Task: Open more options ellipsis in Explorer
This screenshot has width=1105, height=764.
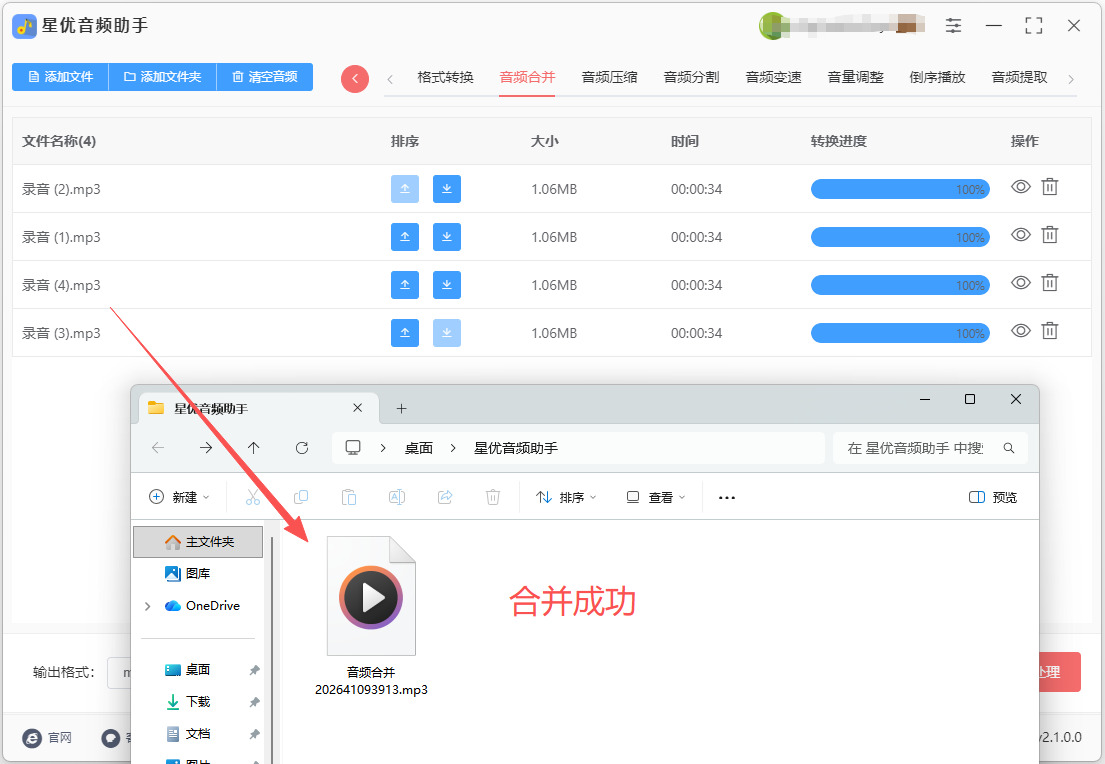Action: [x=727, y=497]
